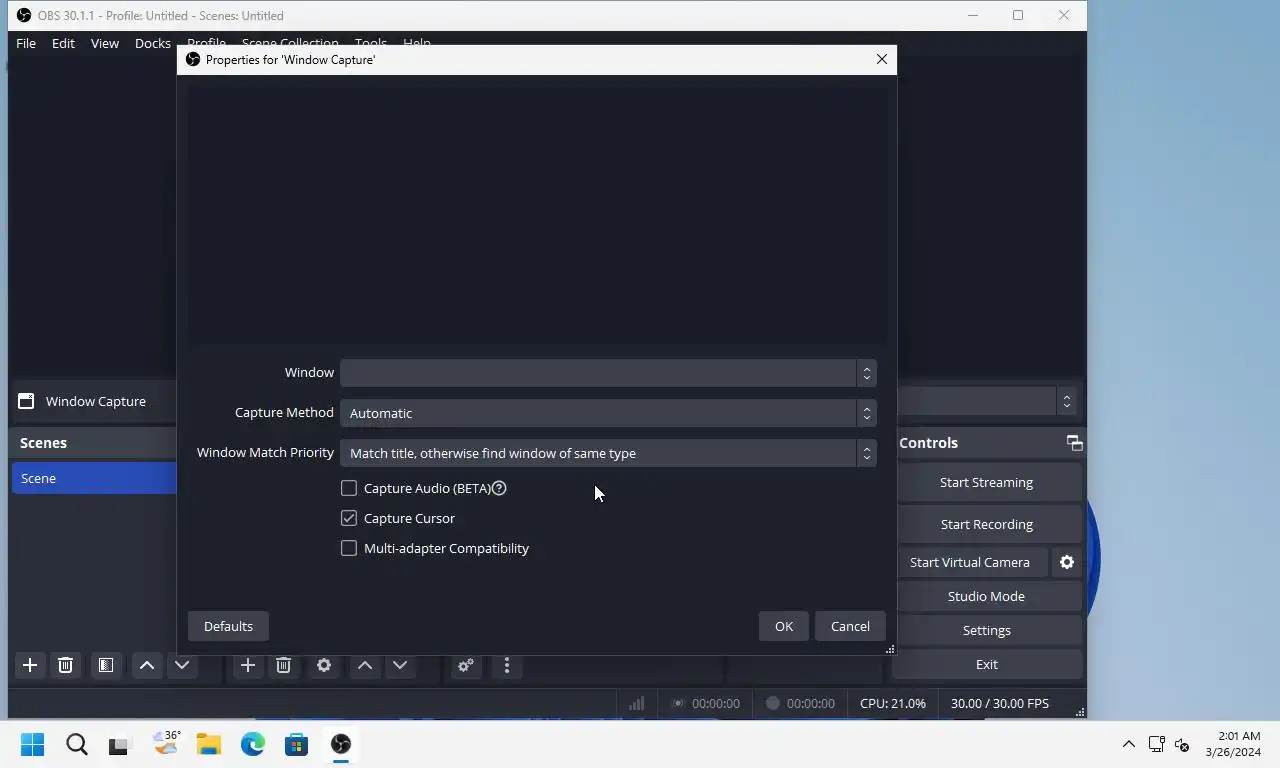Remove selected source with Sources trash icon
1280x768 pixels.
click(283, 665)
